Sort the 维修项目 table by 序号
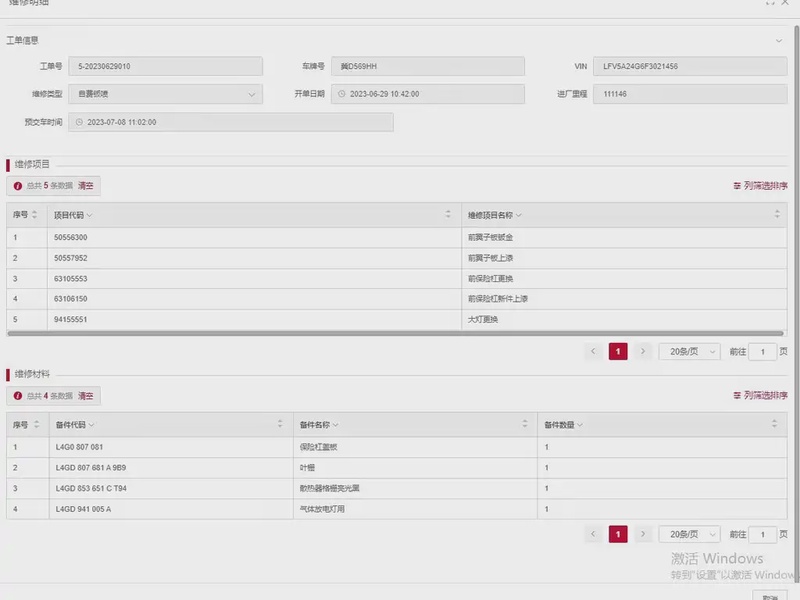Image resolution: width=800 pixels, height=600 pixels. [35, 215]
